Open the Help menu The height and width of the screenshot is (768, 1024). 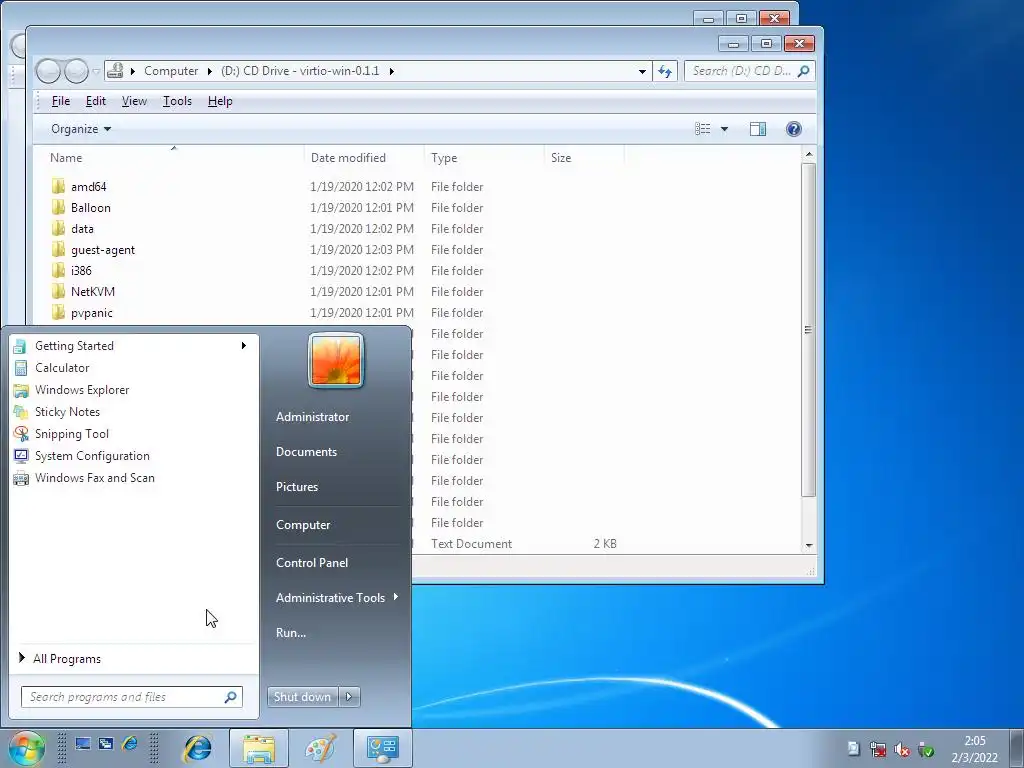coord(220,101)
